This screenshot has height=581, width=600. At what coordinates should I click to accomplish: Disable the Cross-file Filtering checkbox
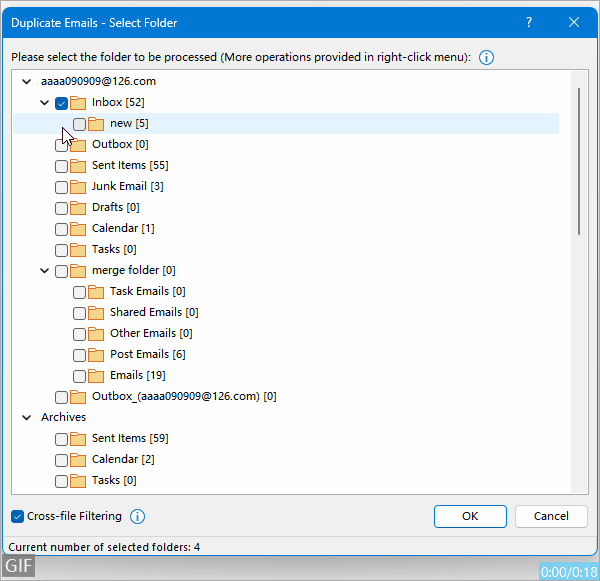[18, 517]
